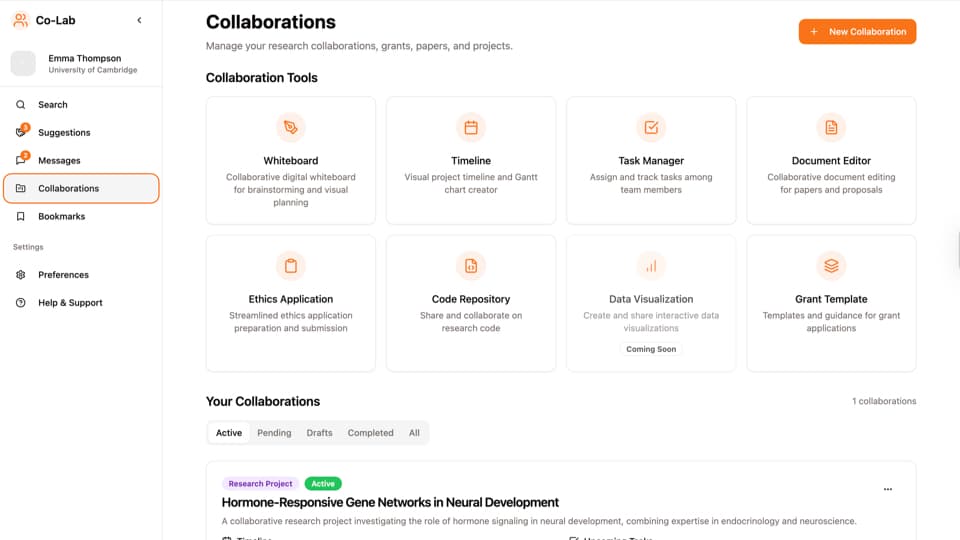This screenshot has height=540, width=960.
Task: Open Messages via its chat bubble icon
Action: tap(21, 160)
